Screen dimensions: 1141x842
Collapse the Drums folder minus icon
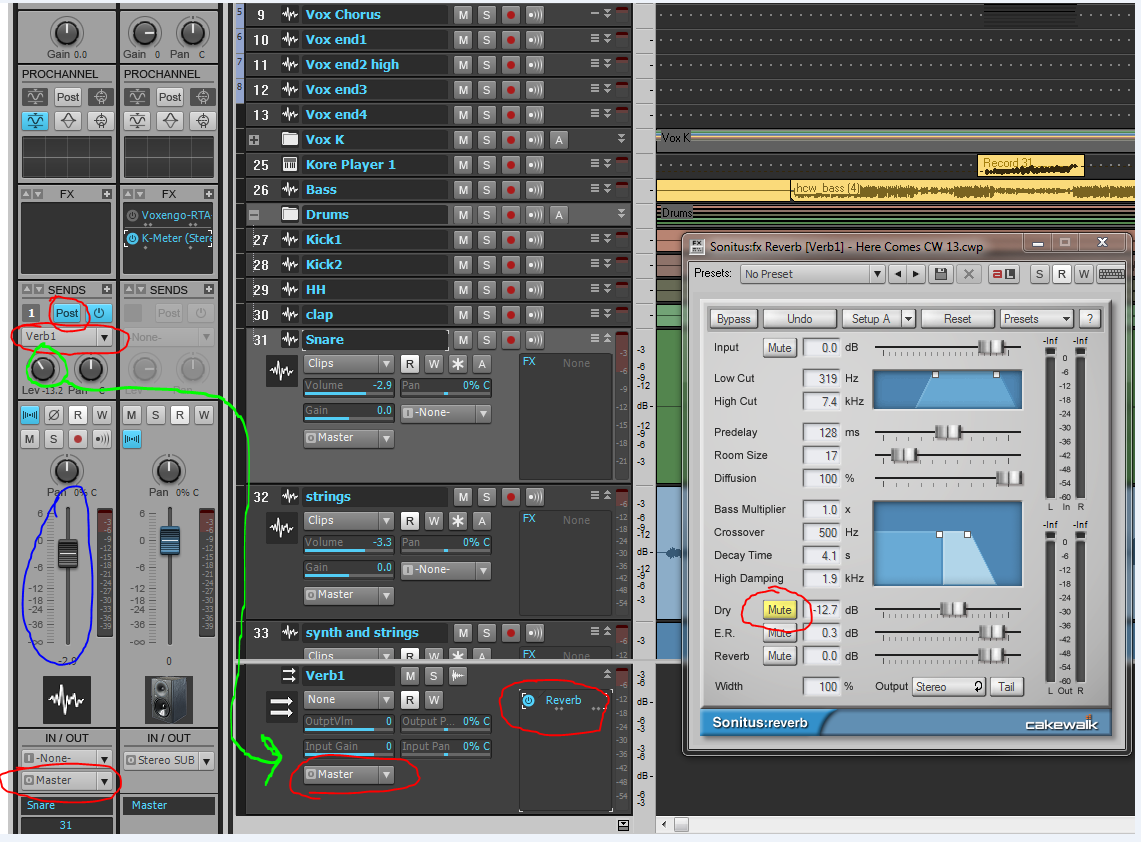pyautogui.click(x=254, y=215)
